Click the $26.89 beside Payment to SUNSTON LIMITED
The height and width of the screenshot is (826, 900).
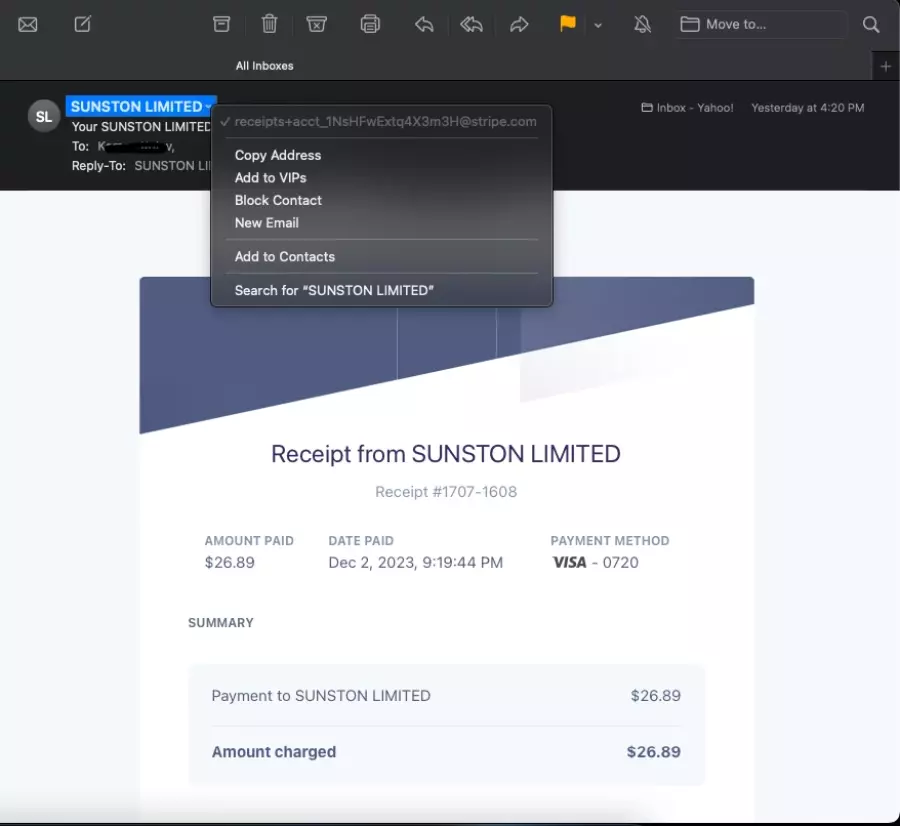tap(655, 696)
